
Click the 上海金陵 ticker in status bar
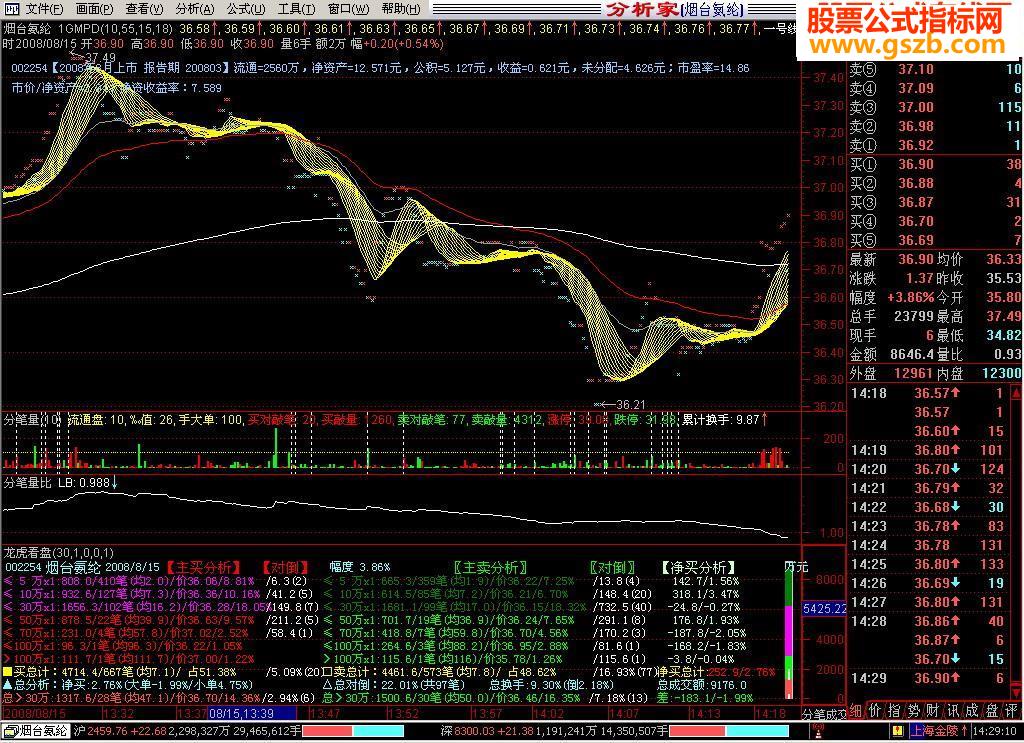938,731
